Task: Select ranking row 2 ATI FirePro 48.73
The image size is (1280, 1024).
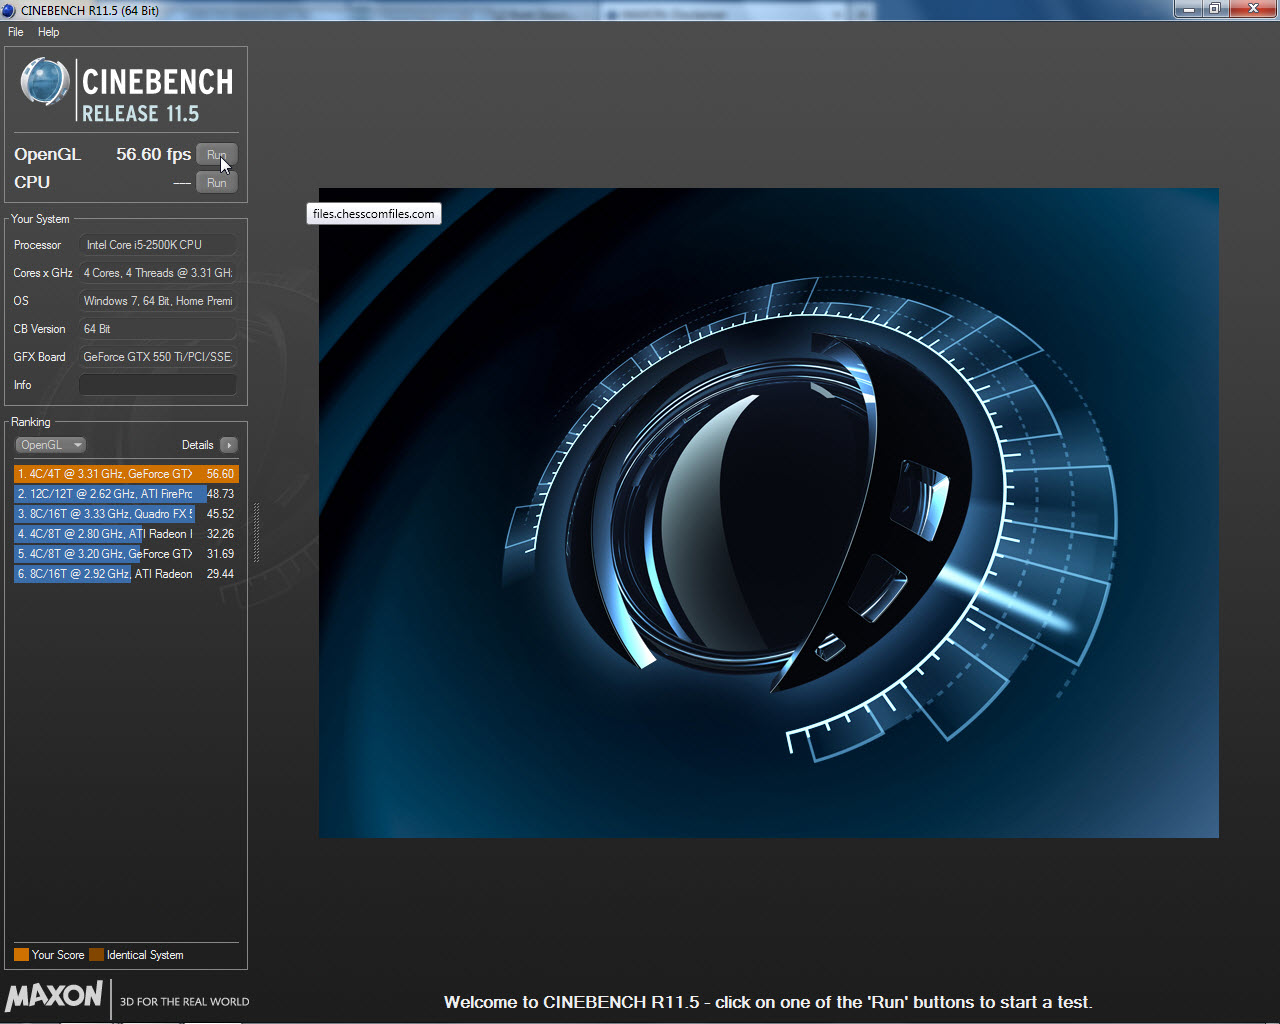Action: (126, 494)
